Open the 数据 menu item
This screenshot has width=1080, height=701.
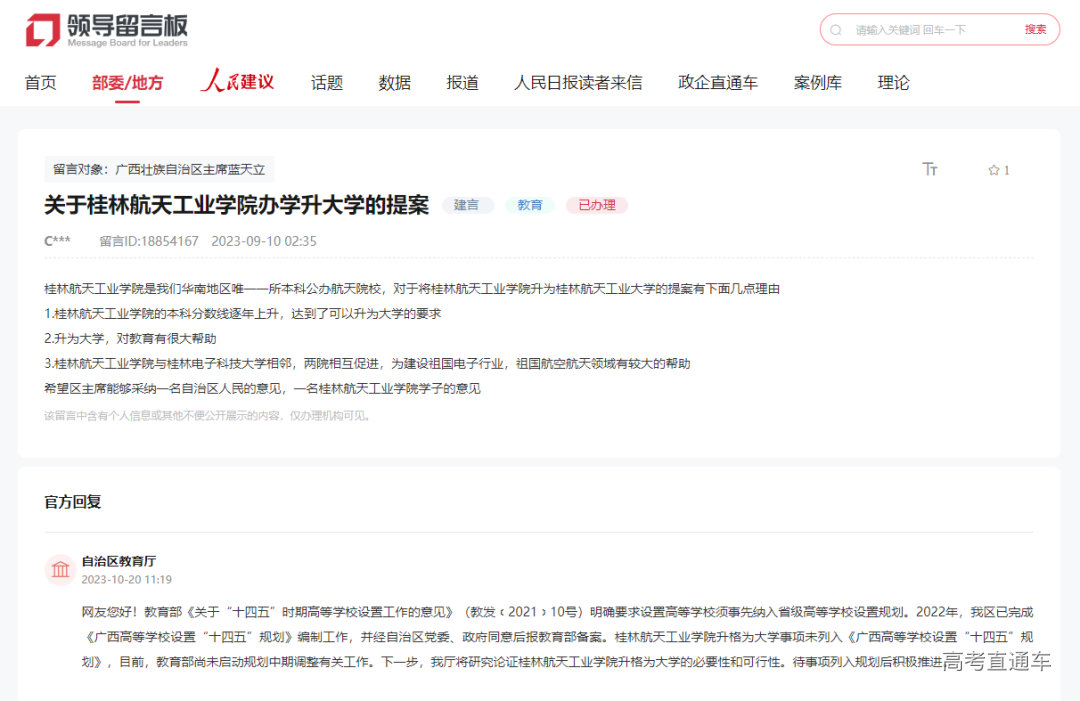click(x=394, y=82)
